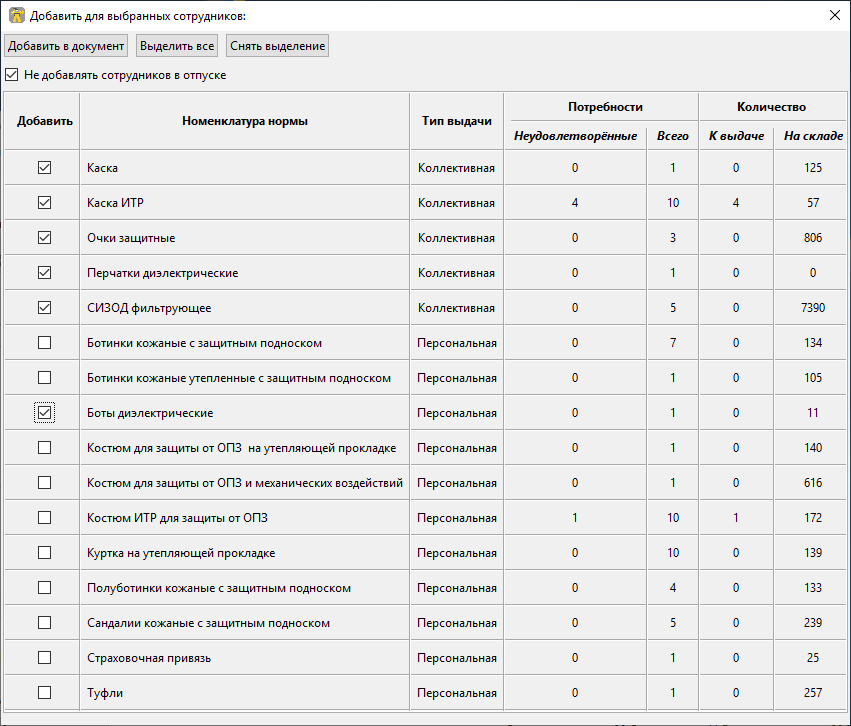
Task: Check 'Страховочная привязь' row checkbox
Action: tap(45, 658)
